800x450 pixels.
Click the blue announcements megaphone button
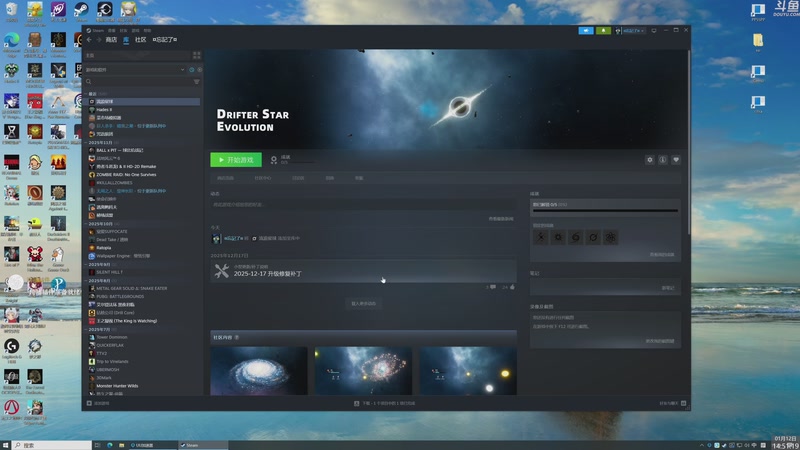point(586,31)
